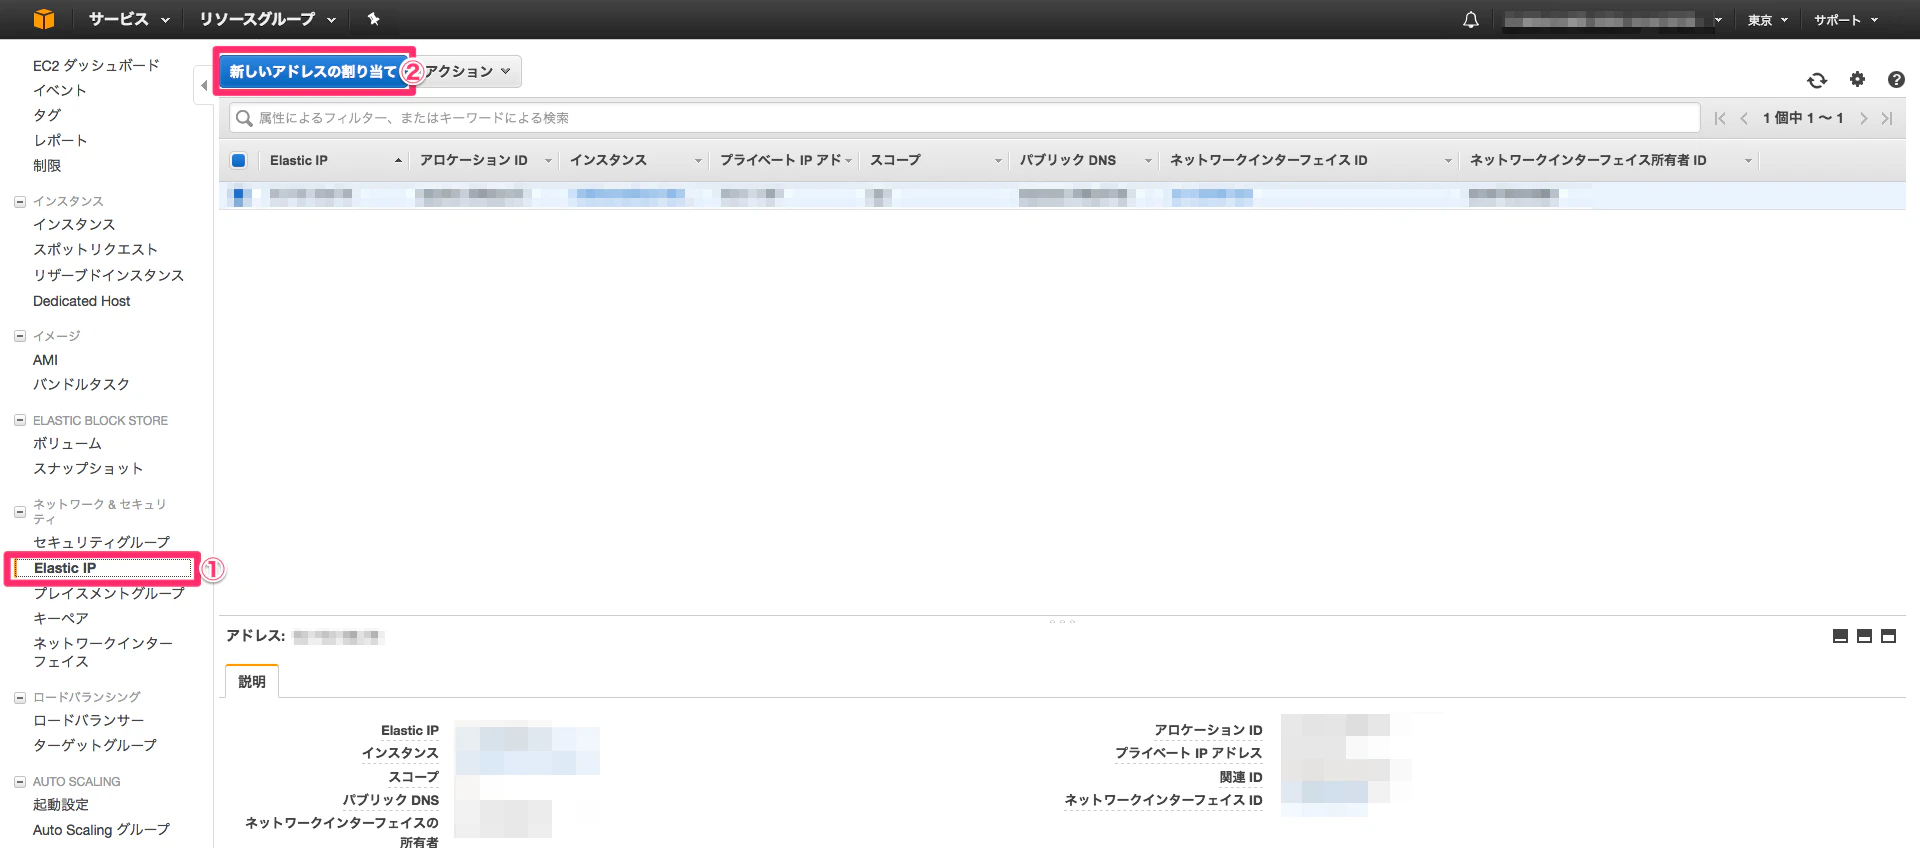The height and width of the screenshot is (848, 1920).
Task: Open the サポート dropdown menu
Action: (1846, 20)
